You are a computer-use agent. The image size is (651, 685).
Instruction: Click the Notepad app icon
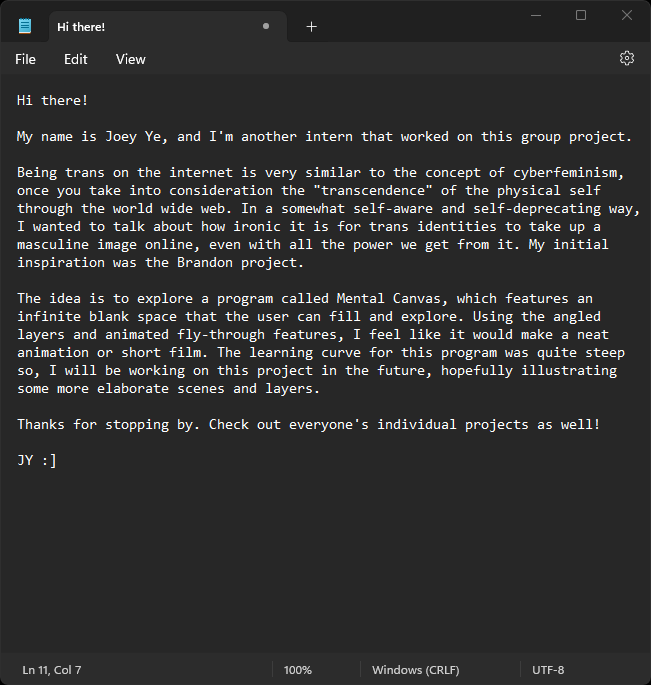pos(25,26)
